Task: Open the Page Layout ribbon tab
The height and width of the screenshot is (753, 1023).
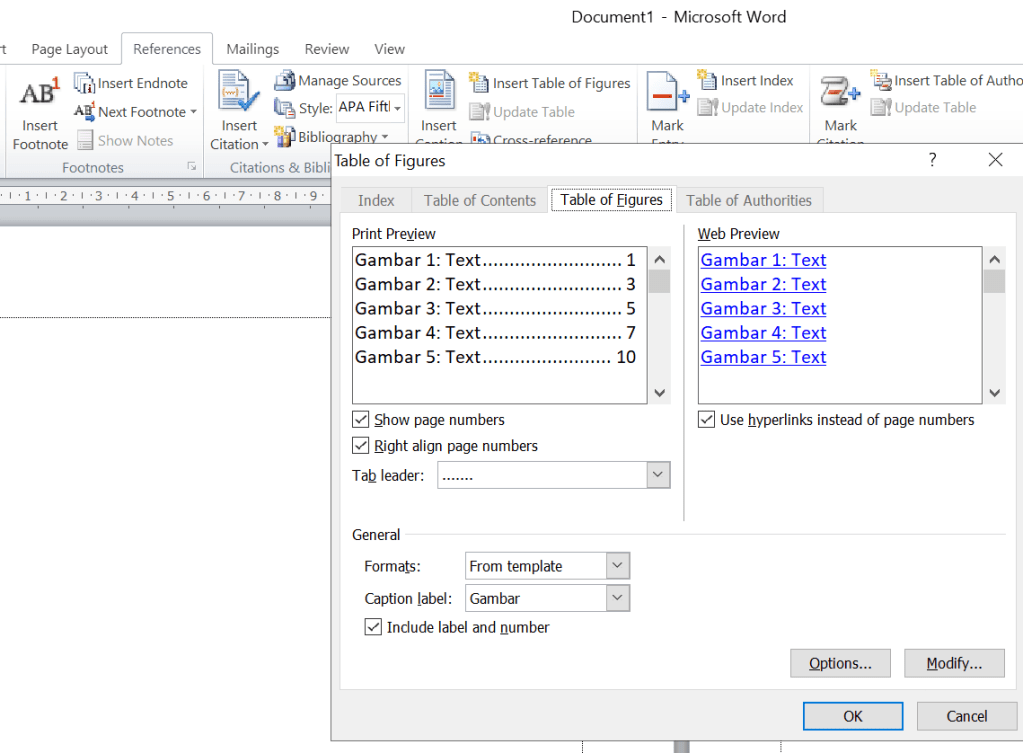Action: point(69,49)
